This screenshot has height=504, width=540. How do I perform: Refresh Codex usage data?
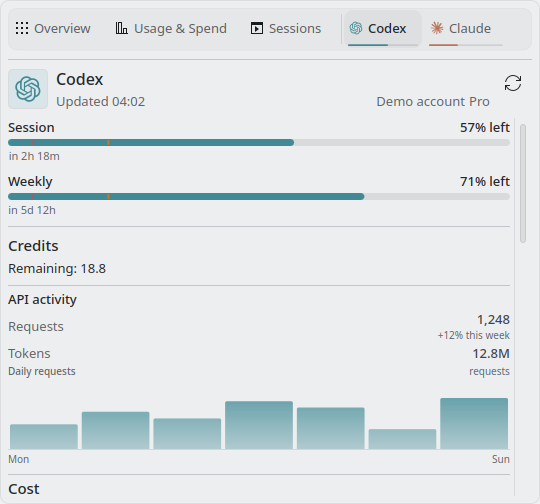pos(513,83)
